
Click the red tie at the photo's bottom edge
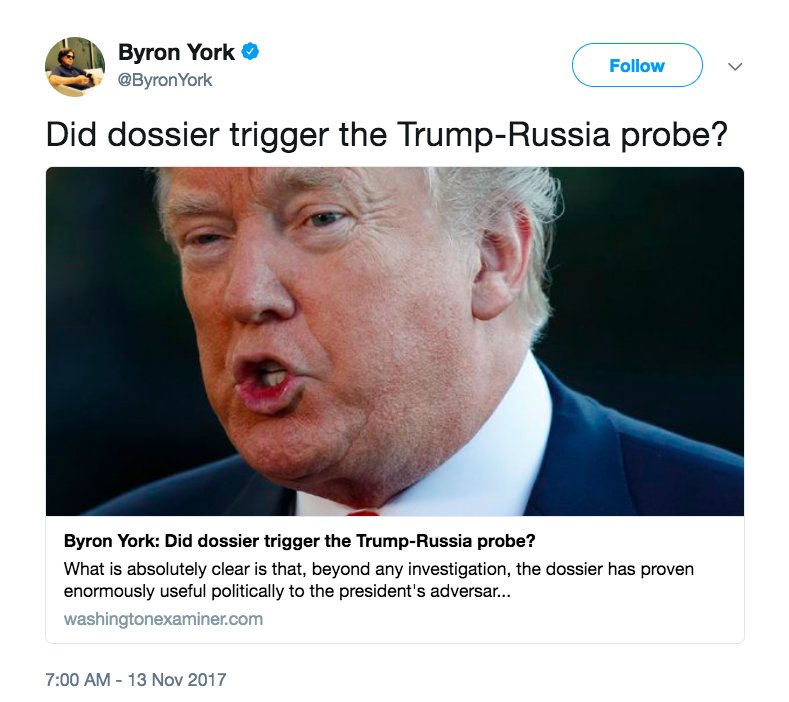(362, 513)
